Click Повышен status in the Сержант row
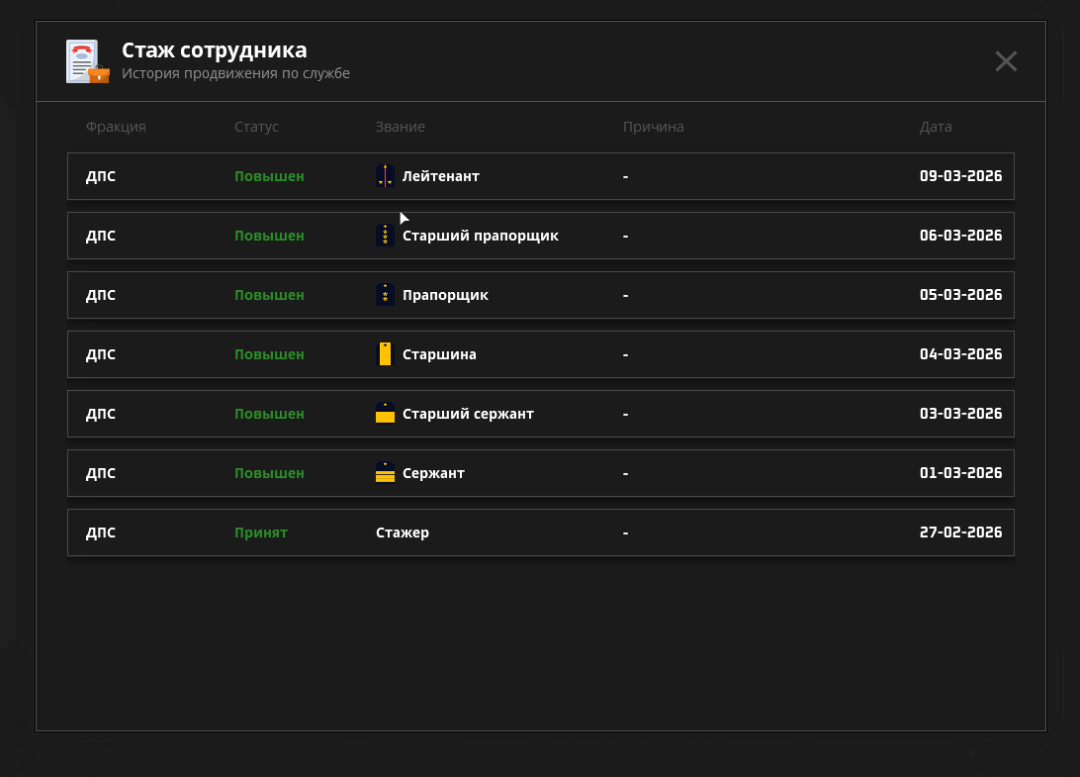 [269, 473]
